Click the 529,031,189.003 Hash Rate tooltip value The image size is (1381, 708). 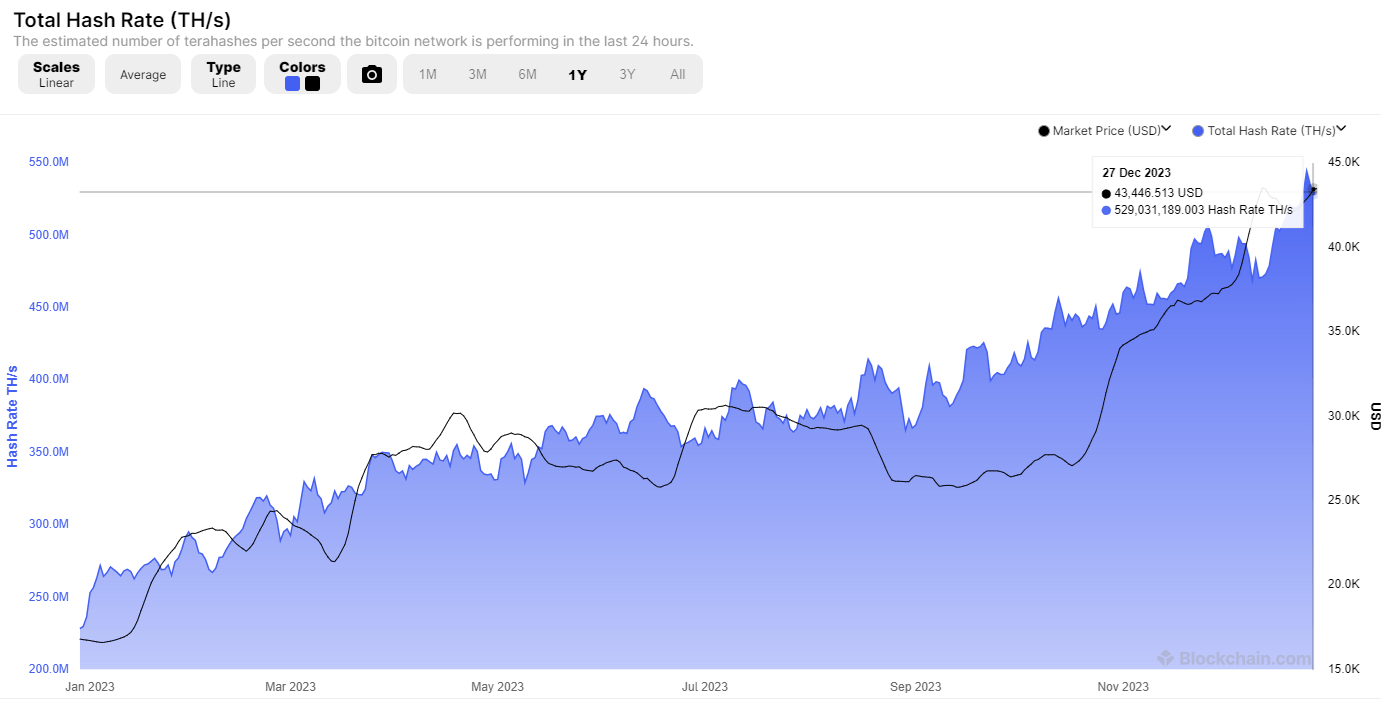click(x=1203, y=210)
